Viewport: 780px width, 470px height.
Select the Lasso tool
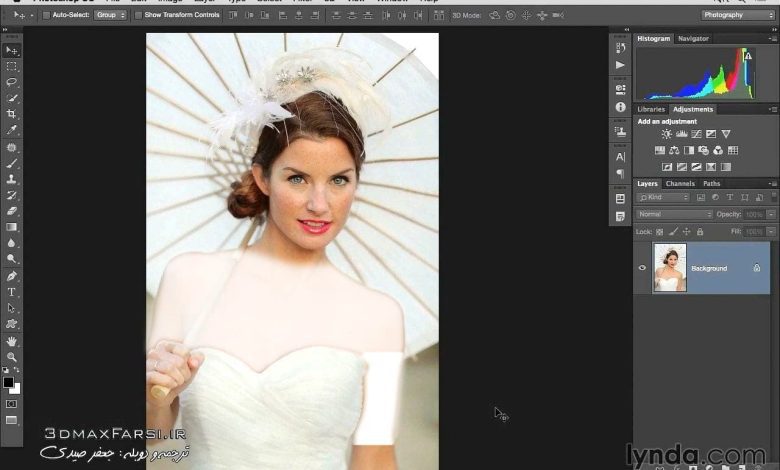11,82
